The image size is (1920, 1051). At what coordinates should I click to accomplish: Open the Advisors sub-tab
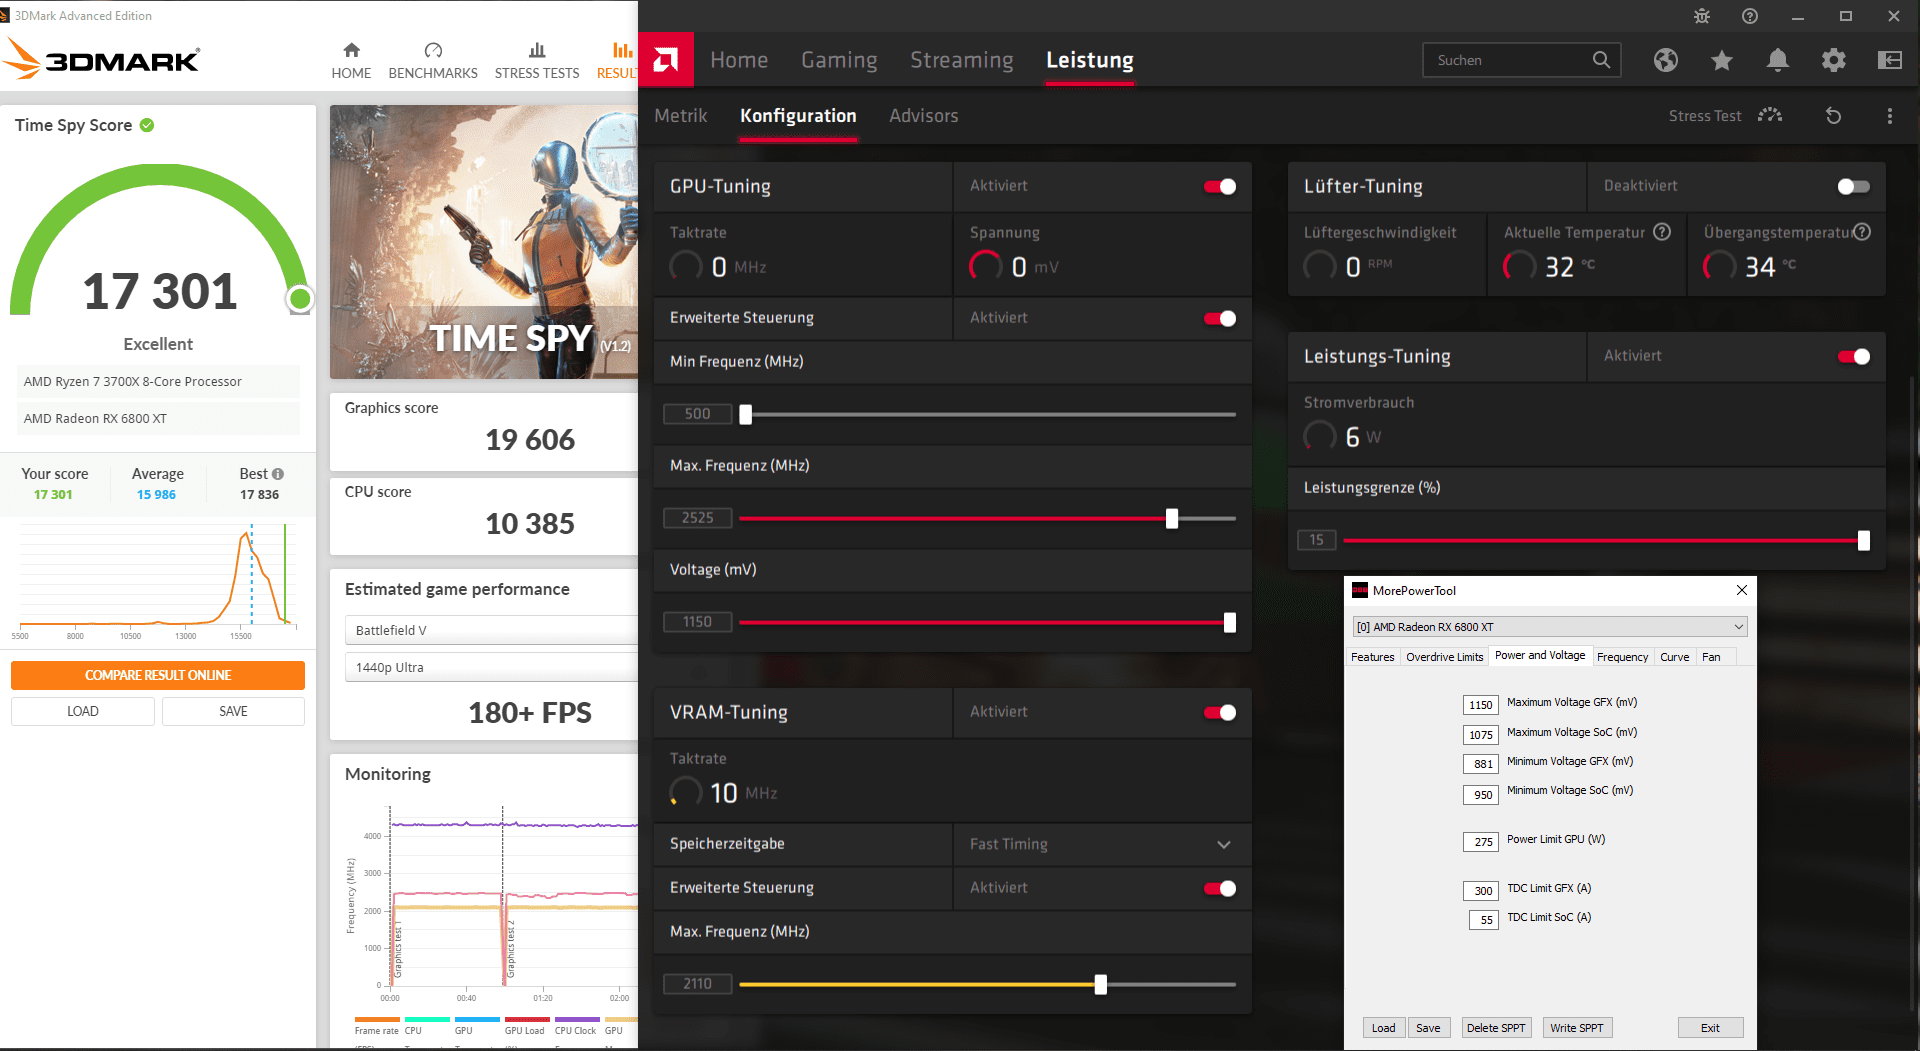[x=924, y=116]
